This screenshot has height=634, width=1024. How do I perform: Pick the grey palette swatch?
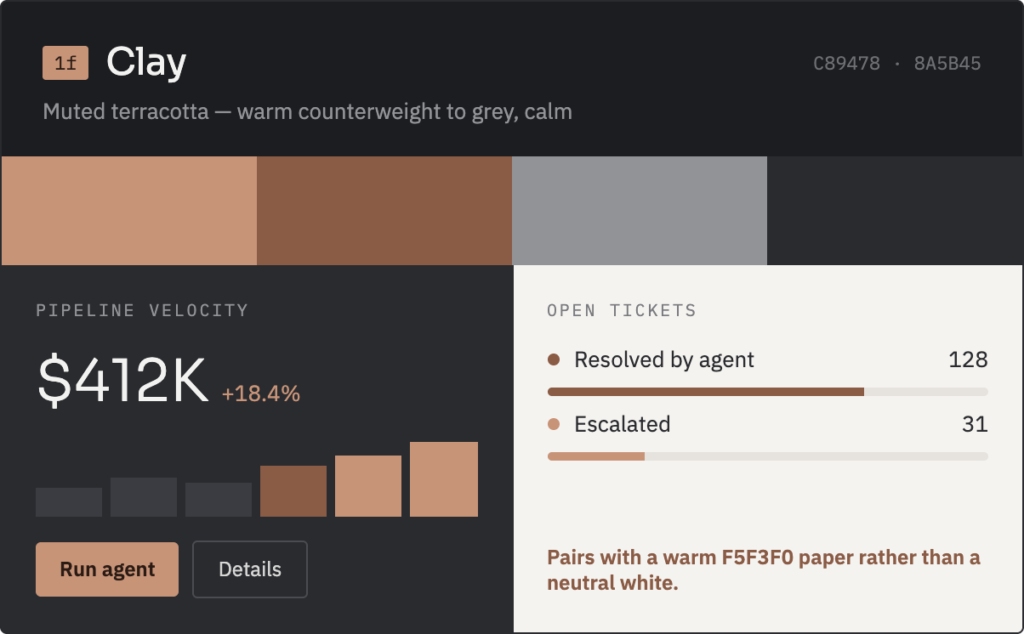pyautogui.click(x=639, y=210)
